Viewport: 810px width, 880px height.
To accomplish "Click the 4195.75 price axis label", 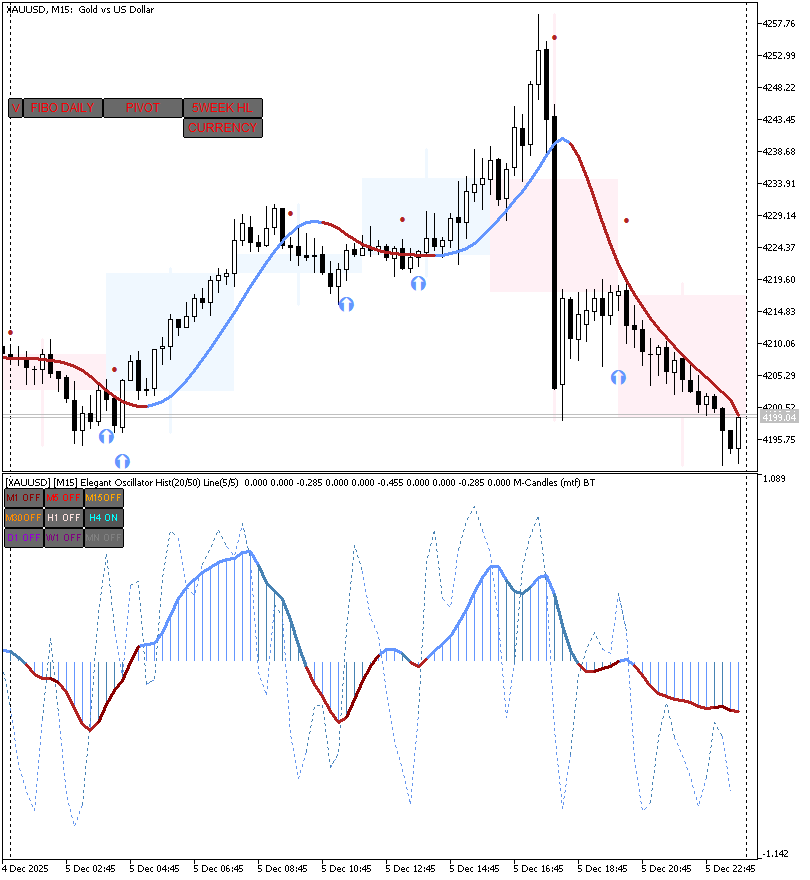I will (779, 439).
